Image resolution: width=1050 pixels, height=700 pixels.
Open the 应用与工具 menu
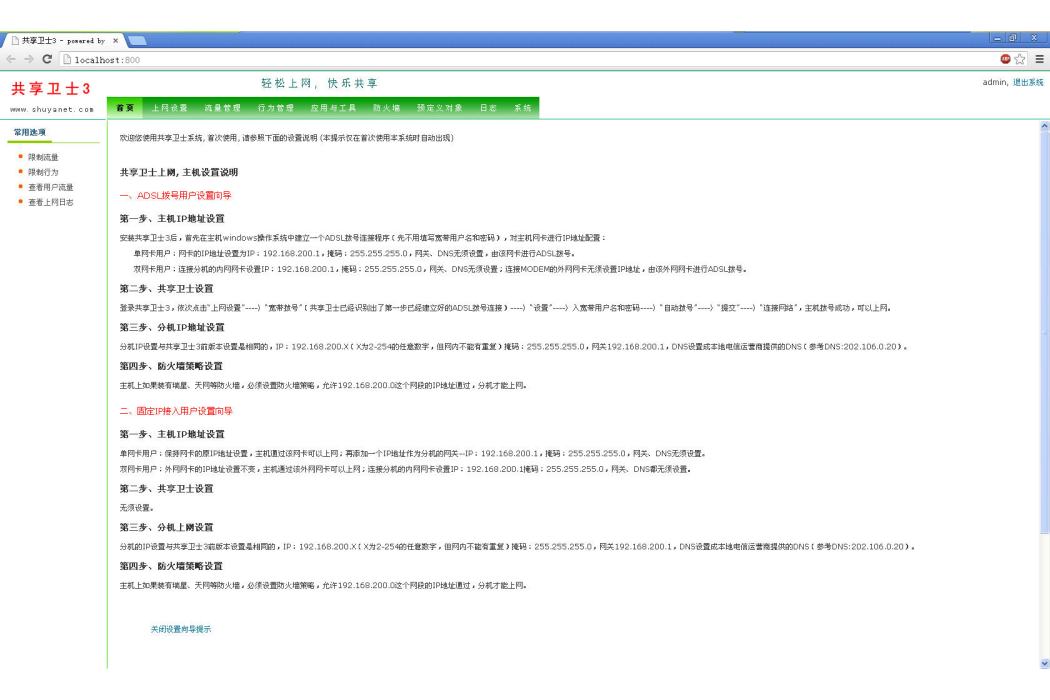pyautogui.click(x=333, y=108)
